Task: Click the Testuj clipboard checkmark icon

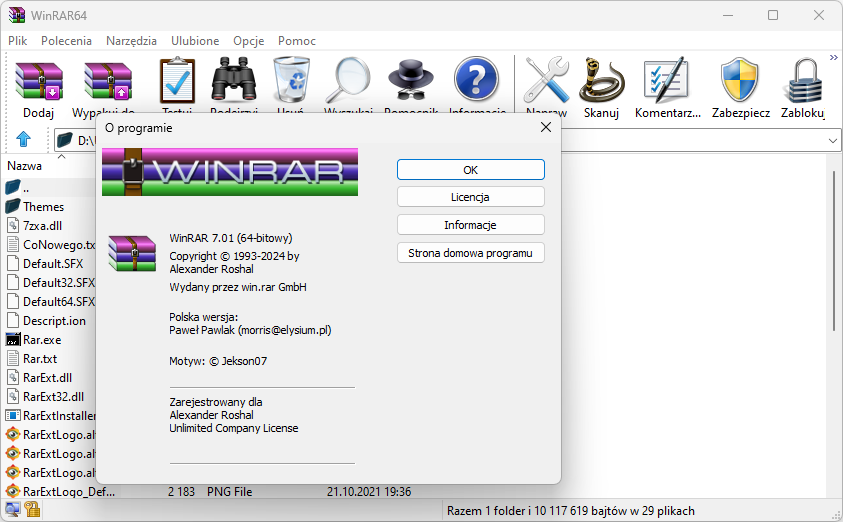Action: pos(177,81)
